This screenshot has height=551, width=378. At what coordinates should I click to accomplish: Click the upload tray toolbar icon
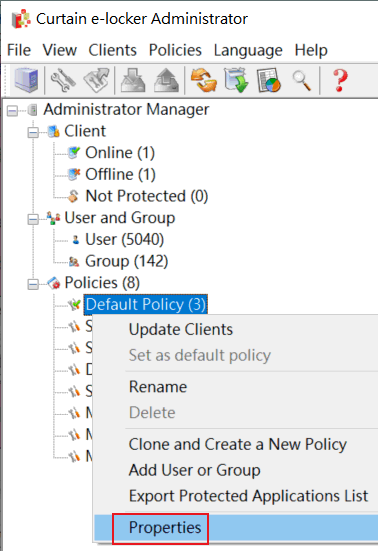(x=167, y=80)
